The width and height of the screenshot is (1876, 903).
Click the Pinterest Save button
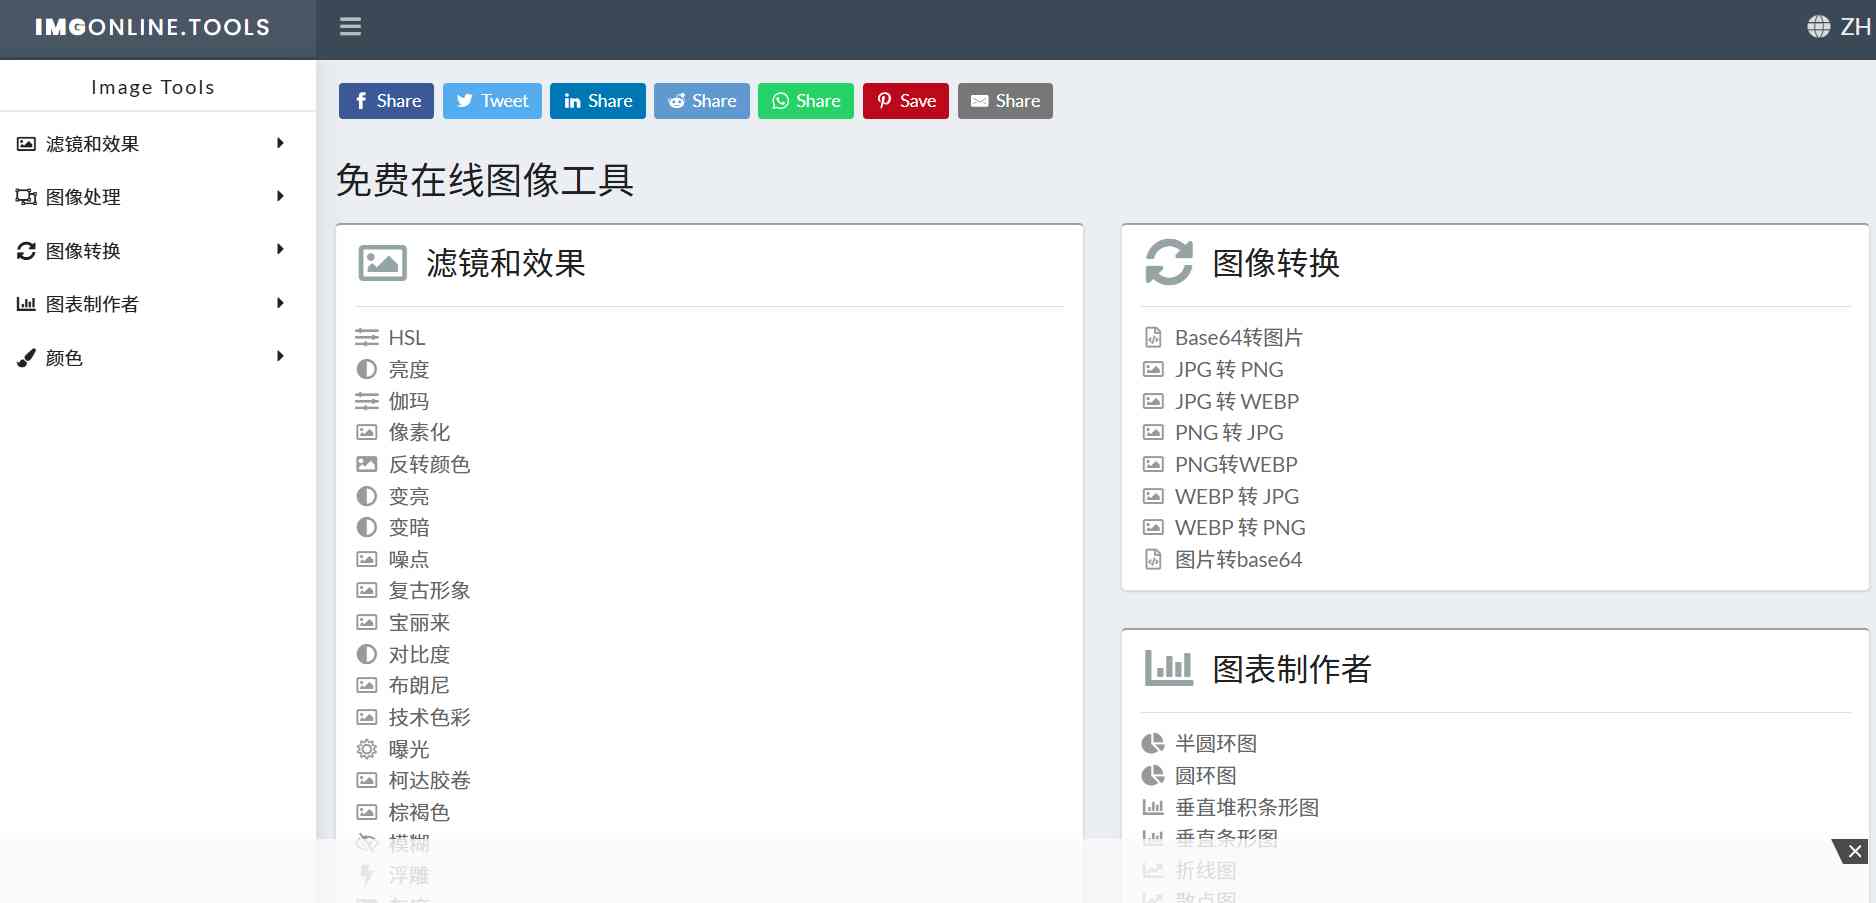click(x=905, y=100)
